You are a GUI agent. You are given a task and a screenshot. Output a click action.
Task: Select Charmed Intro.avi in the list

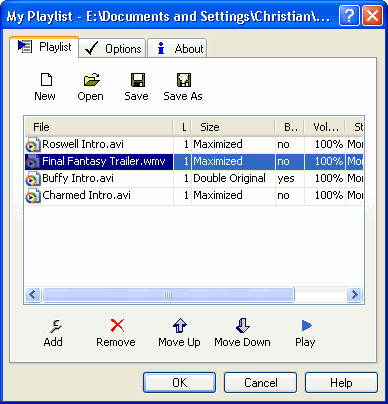86,195
